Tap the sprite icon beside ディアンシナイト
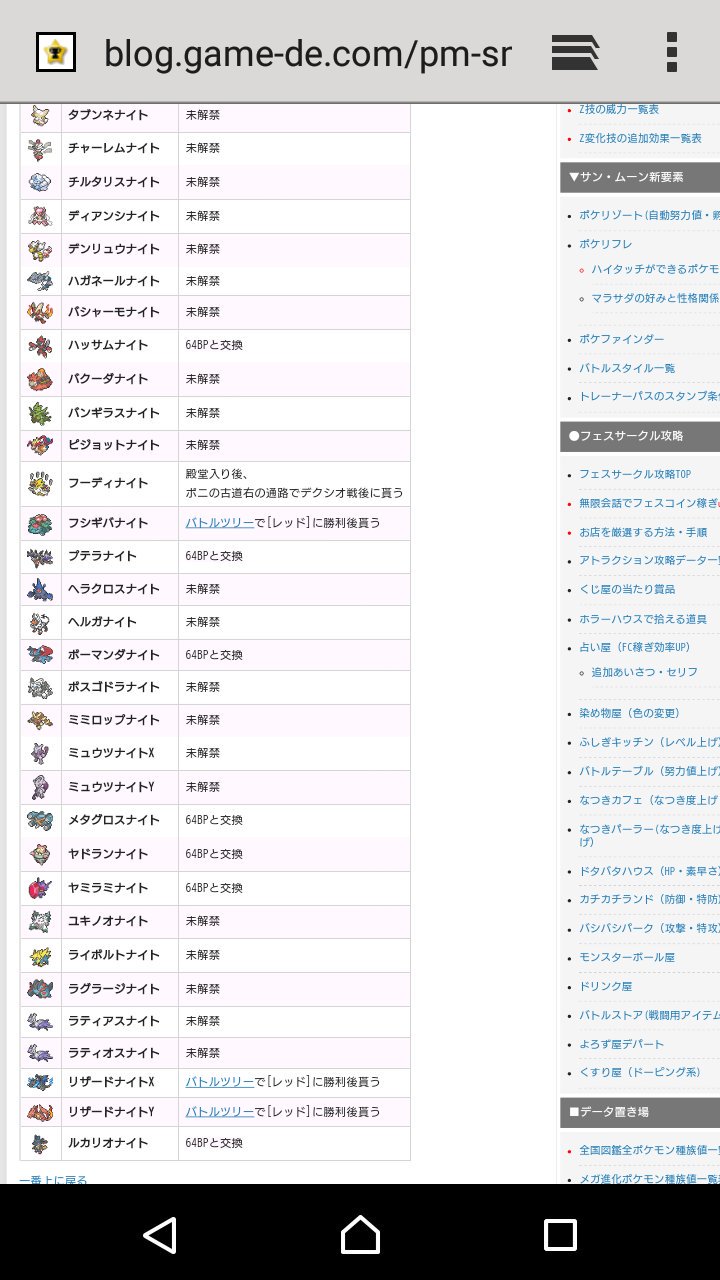The height and width of the screenshot is (1280, 720). (40, 216)
